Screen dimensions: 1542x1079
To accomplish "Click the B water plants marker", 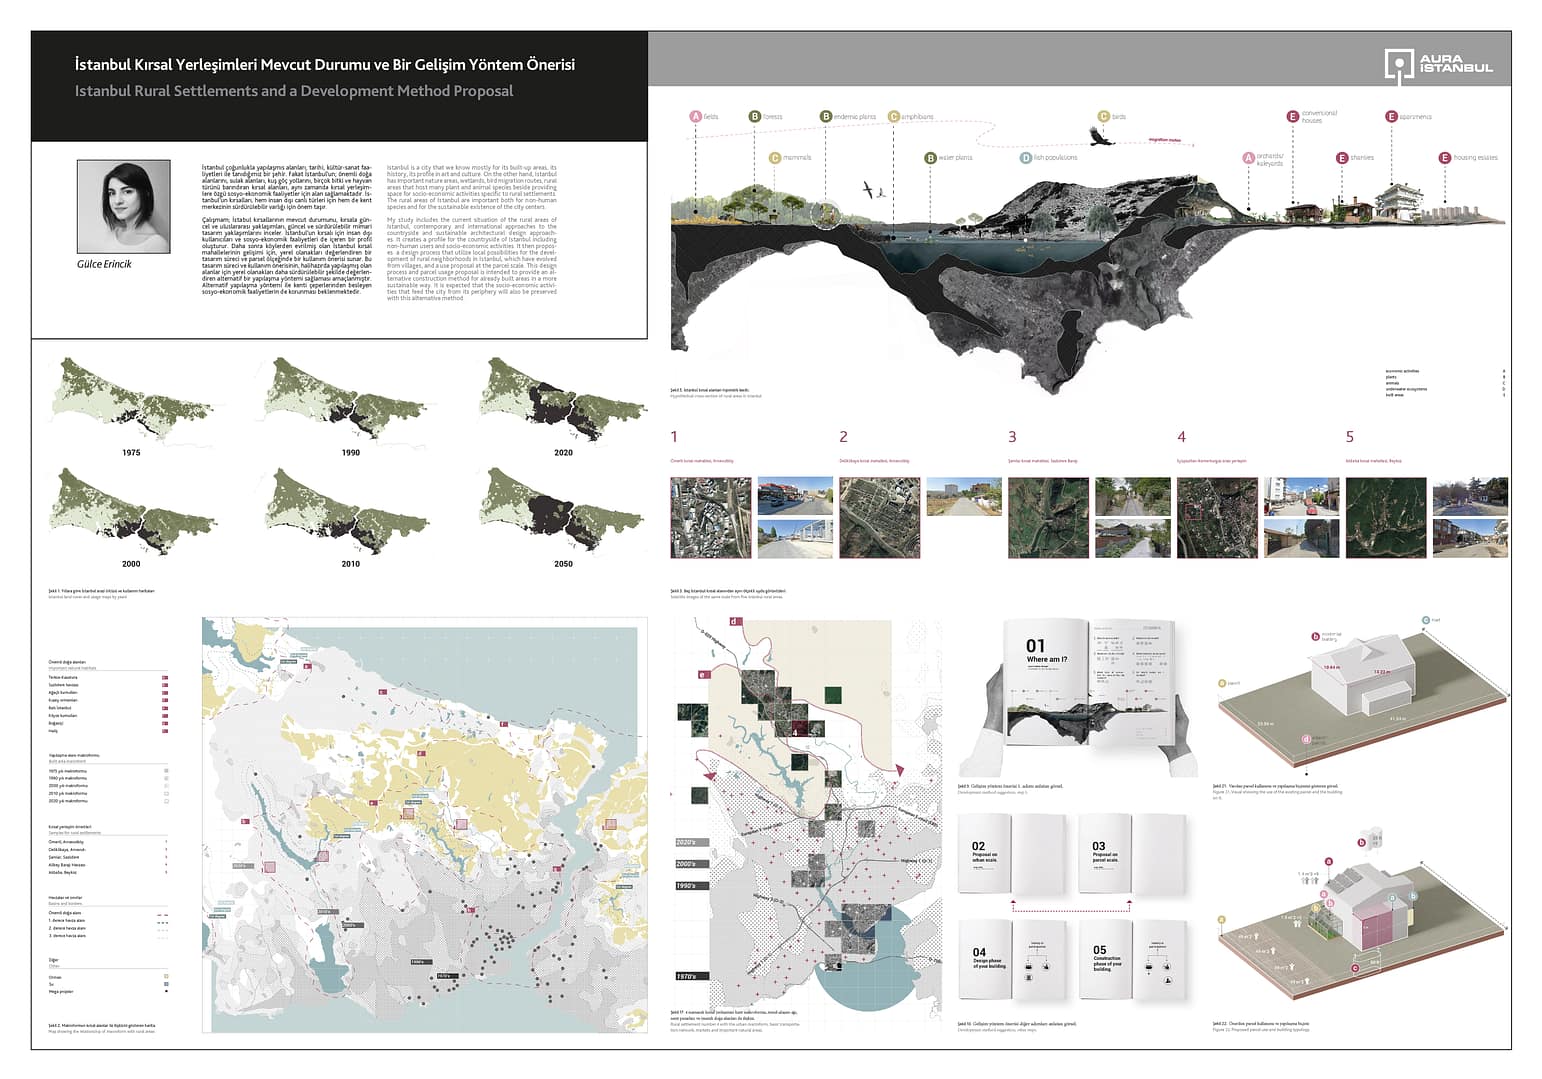I will coord(930,158).
